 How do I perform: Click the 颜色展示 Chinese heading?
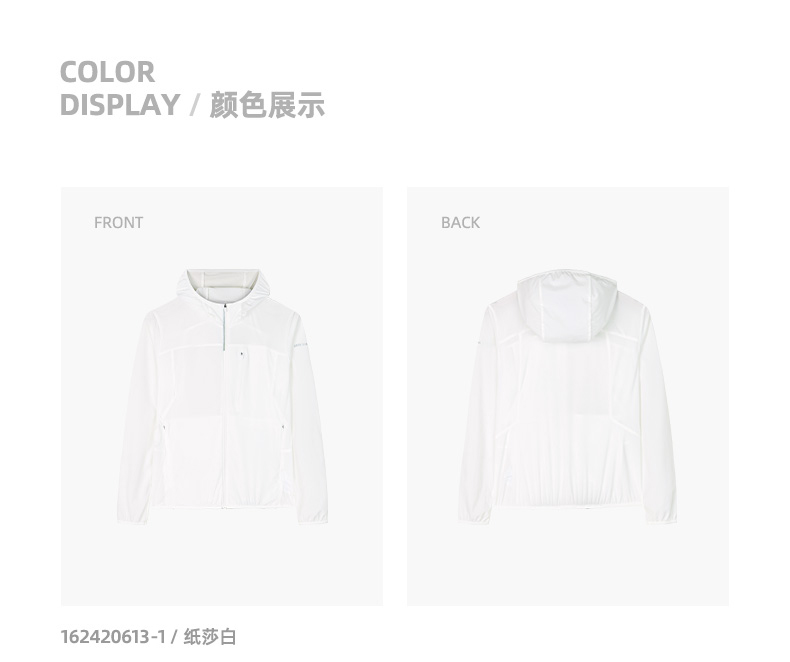(267, 105)
